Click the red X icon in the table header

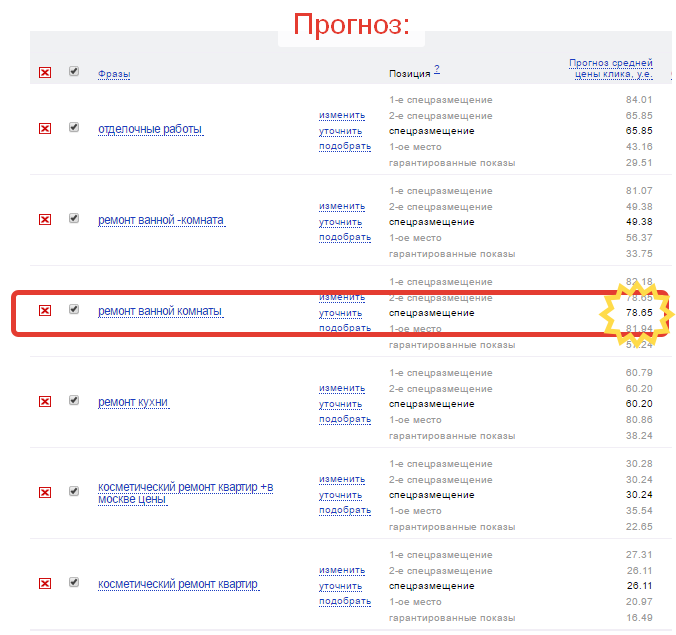click(45, 72)
